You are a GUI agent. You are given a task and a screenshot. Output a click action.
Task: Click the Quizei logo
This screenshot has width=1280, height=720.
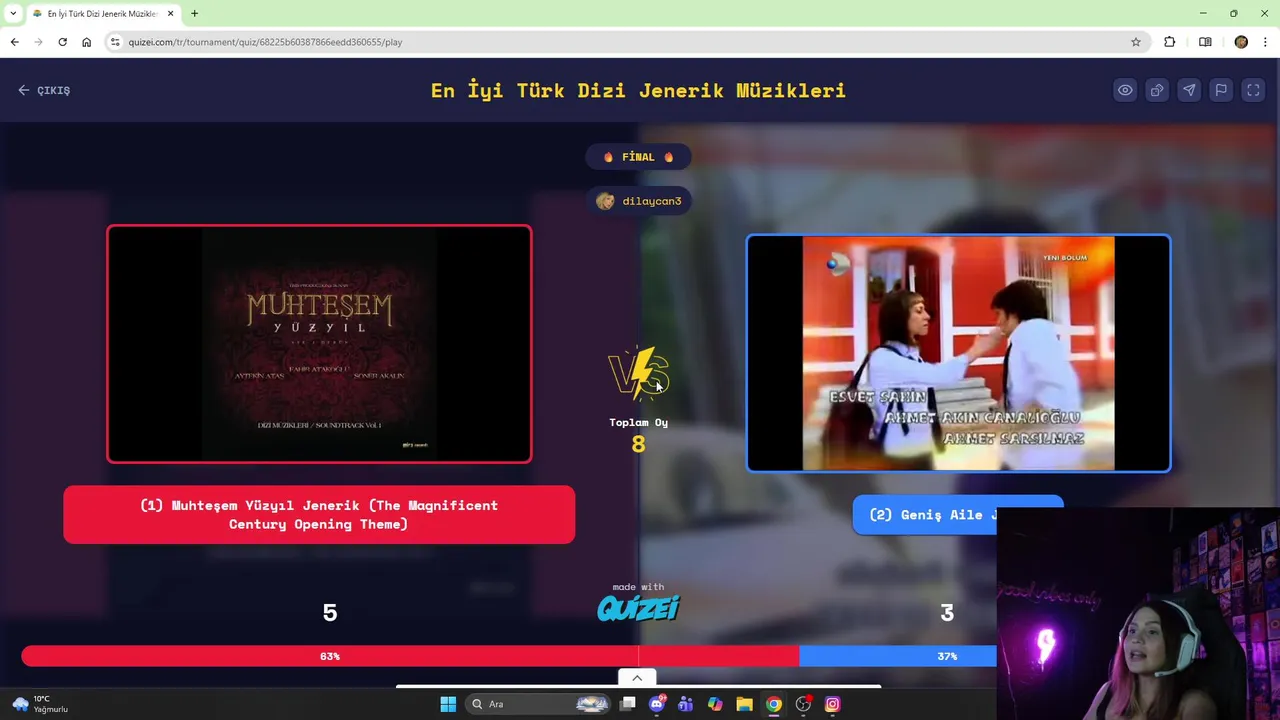coord(638,607)
